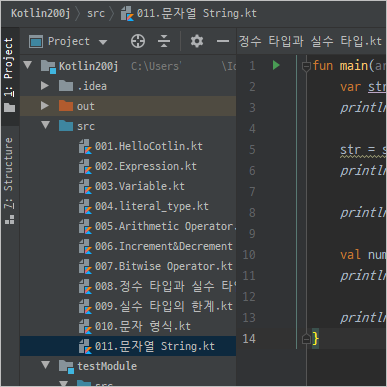Select 005.Arithmetic Operator file
387x387 pixels.
[x=165, y=226]
